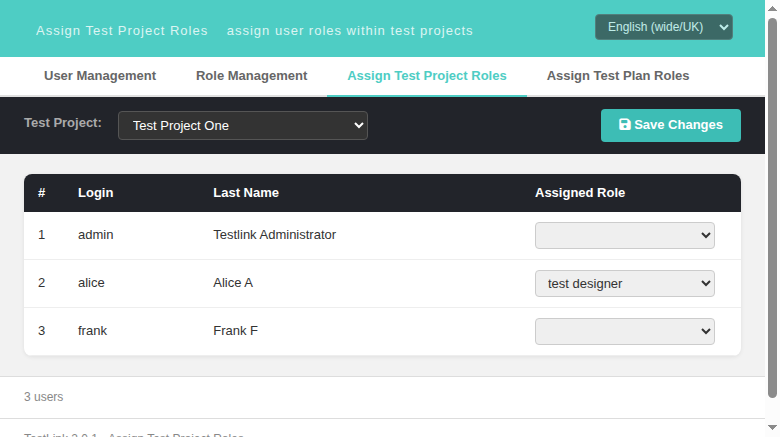Open the assigned role dropdown for admin

(625, 235)
